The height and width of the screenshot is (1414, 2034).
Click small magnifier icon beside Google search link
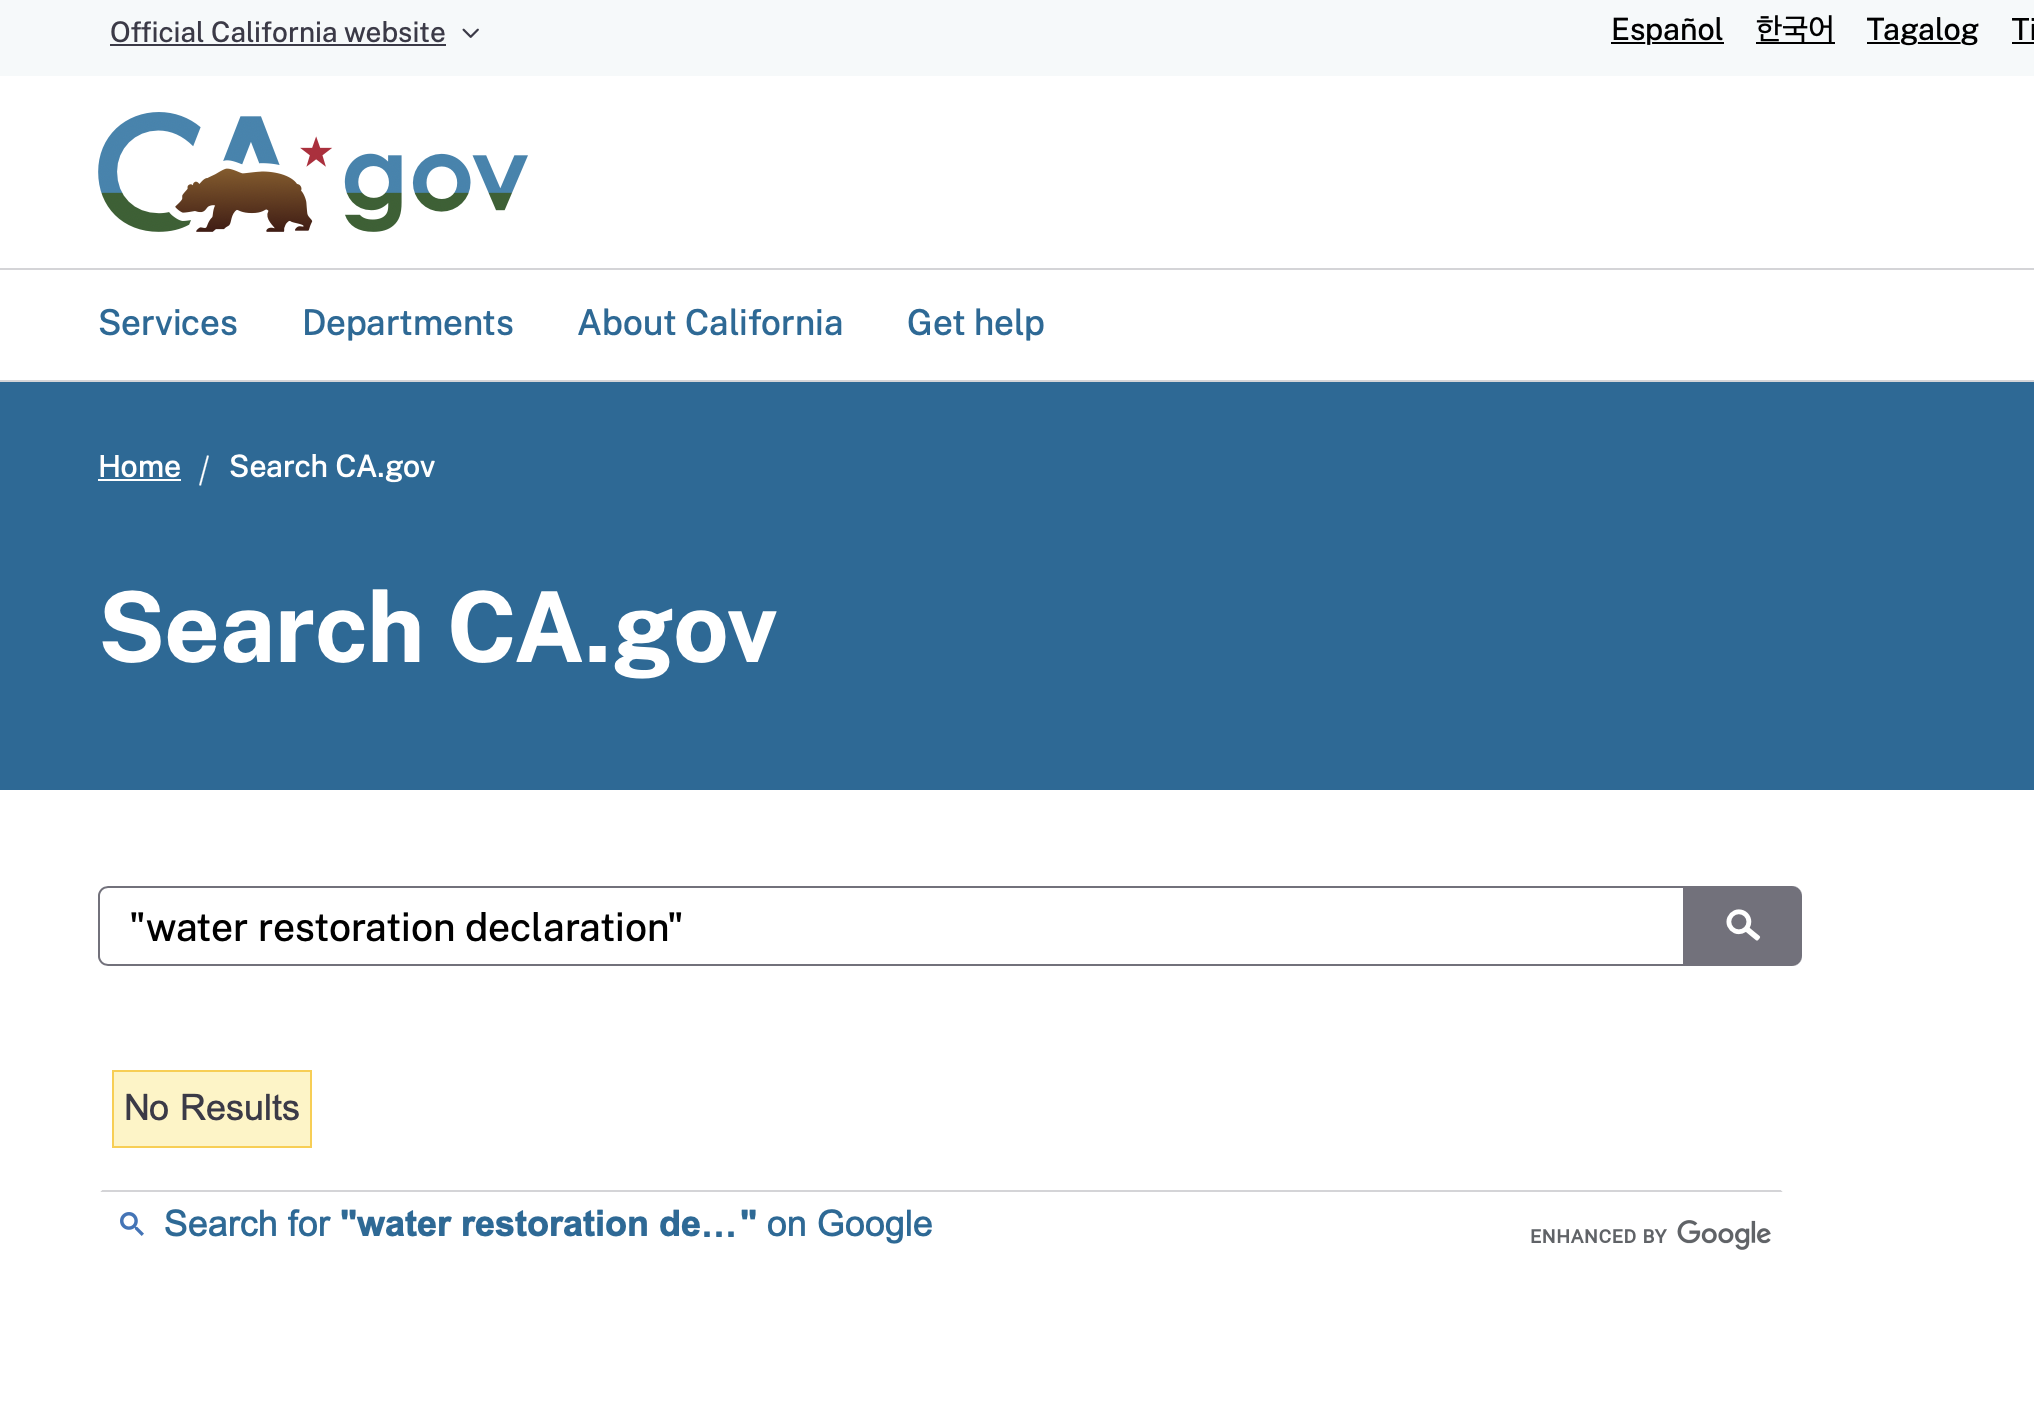coord(131,1223)
